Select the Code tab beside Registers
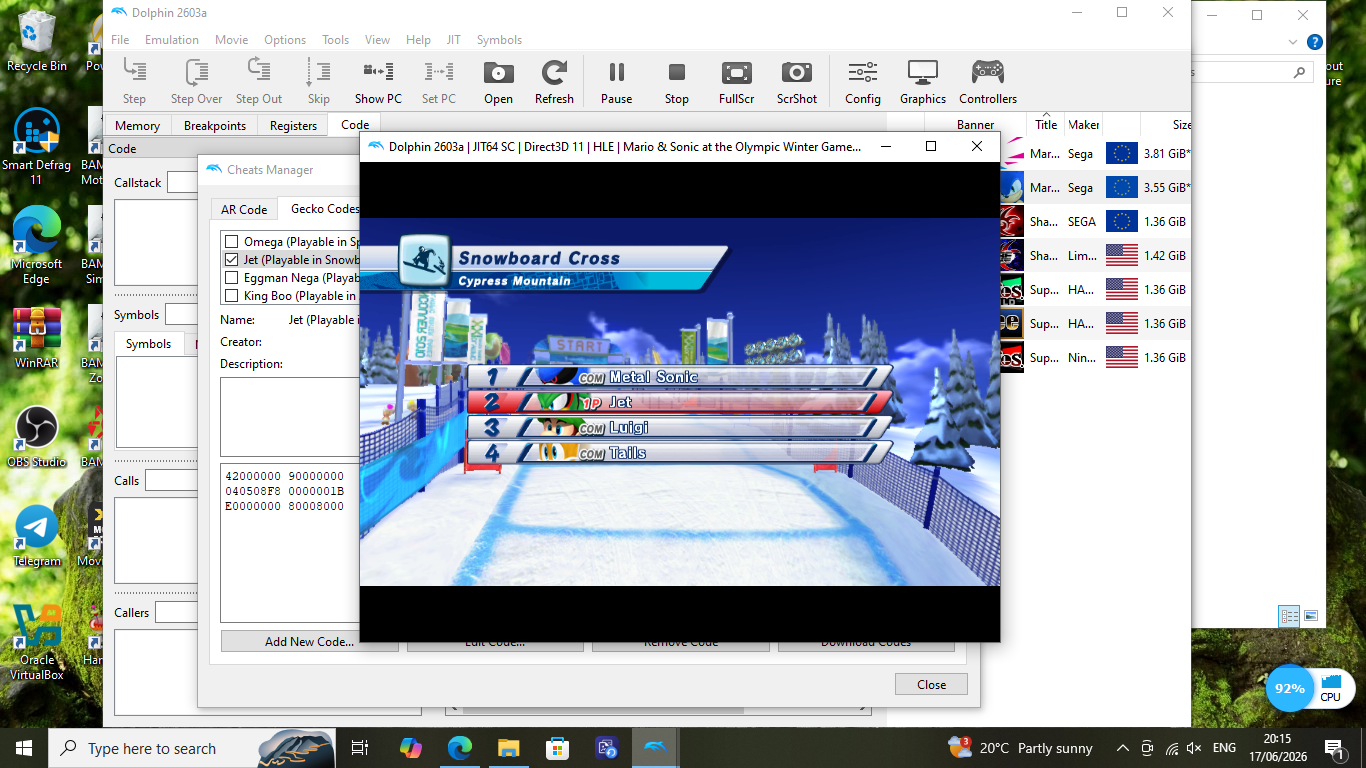 (355, 125)
